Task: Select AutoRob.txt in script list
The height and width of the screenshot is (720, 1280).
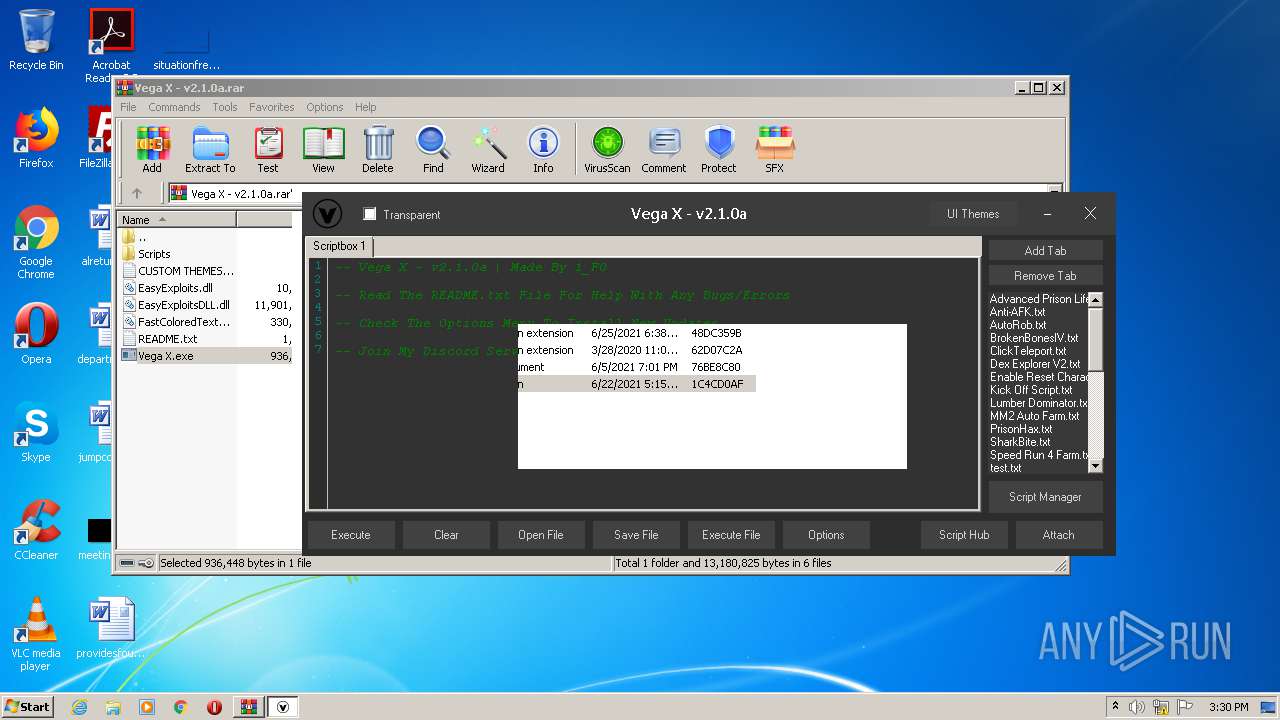Action: [1018, 325]
